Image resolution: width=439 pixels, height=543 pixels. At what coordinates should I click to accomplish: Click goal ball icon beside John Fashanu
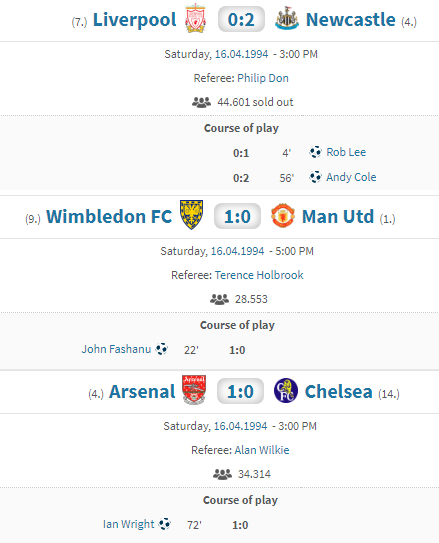pos(162,349)
